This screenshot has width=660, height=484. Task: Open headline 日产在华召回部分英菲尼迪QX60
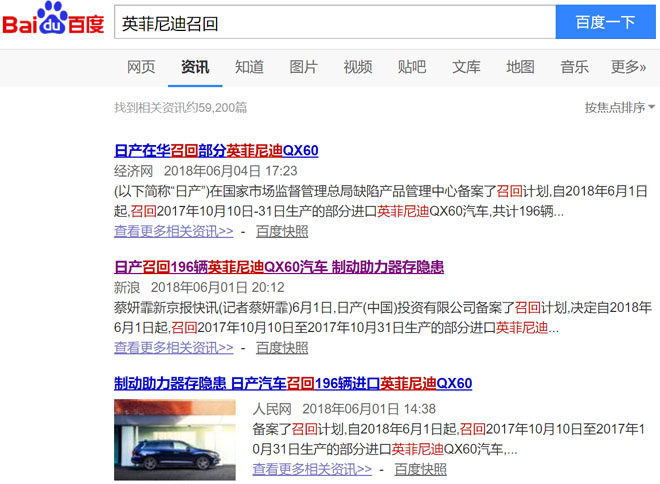coord(216,150)
